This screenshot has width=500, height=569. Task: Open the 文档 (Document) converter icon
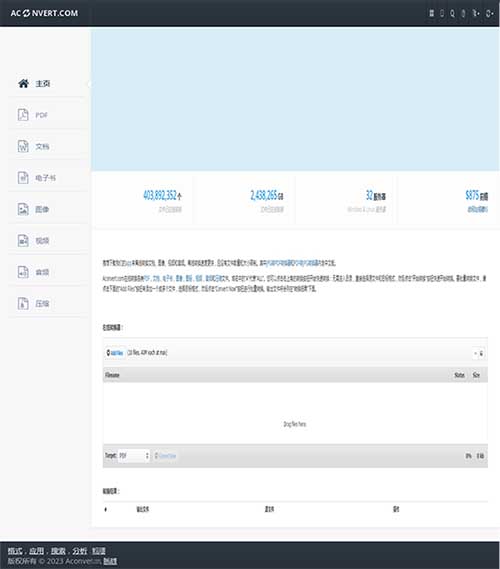pyautogui.click(x=23, y=146)
